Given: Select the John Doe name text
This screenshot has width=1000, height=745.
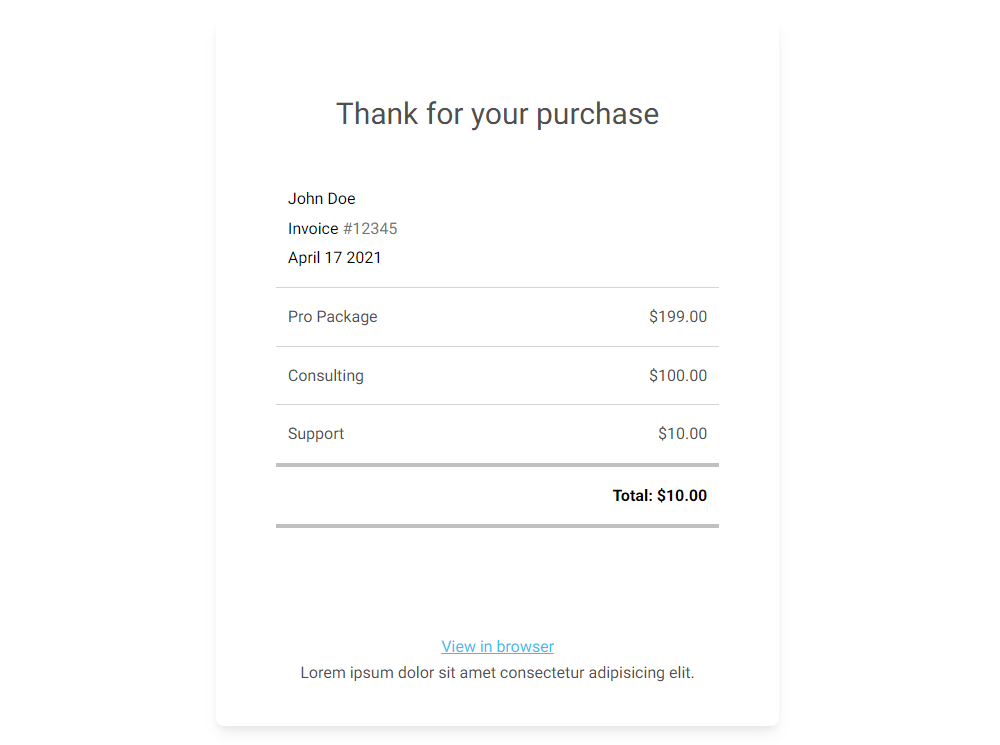Looking at the screenshot, I should (321, 198).
